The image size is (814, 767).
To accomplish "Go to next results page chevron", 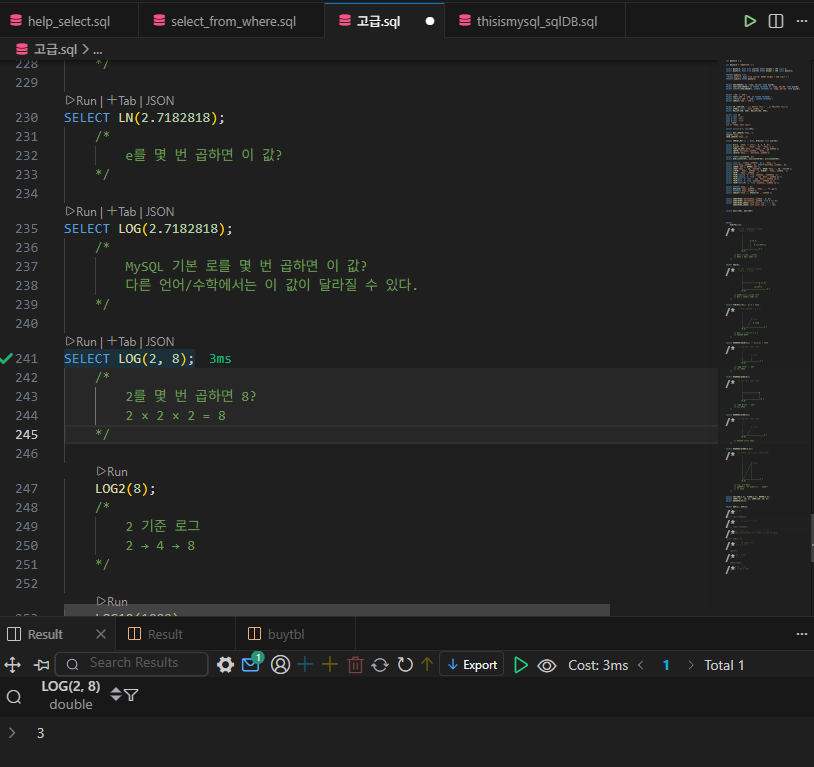I will [x=690, y=665].
